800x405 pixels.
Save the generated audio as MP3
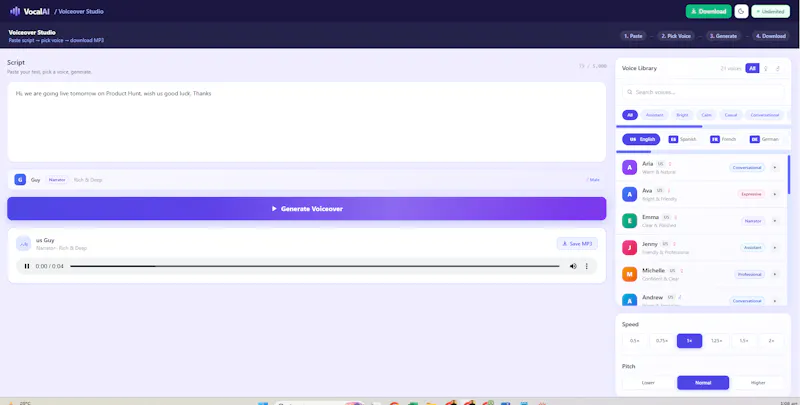pos(577,244)
